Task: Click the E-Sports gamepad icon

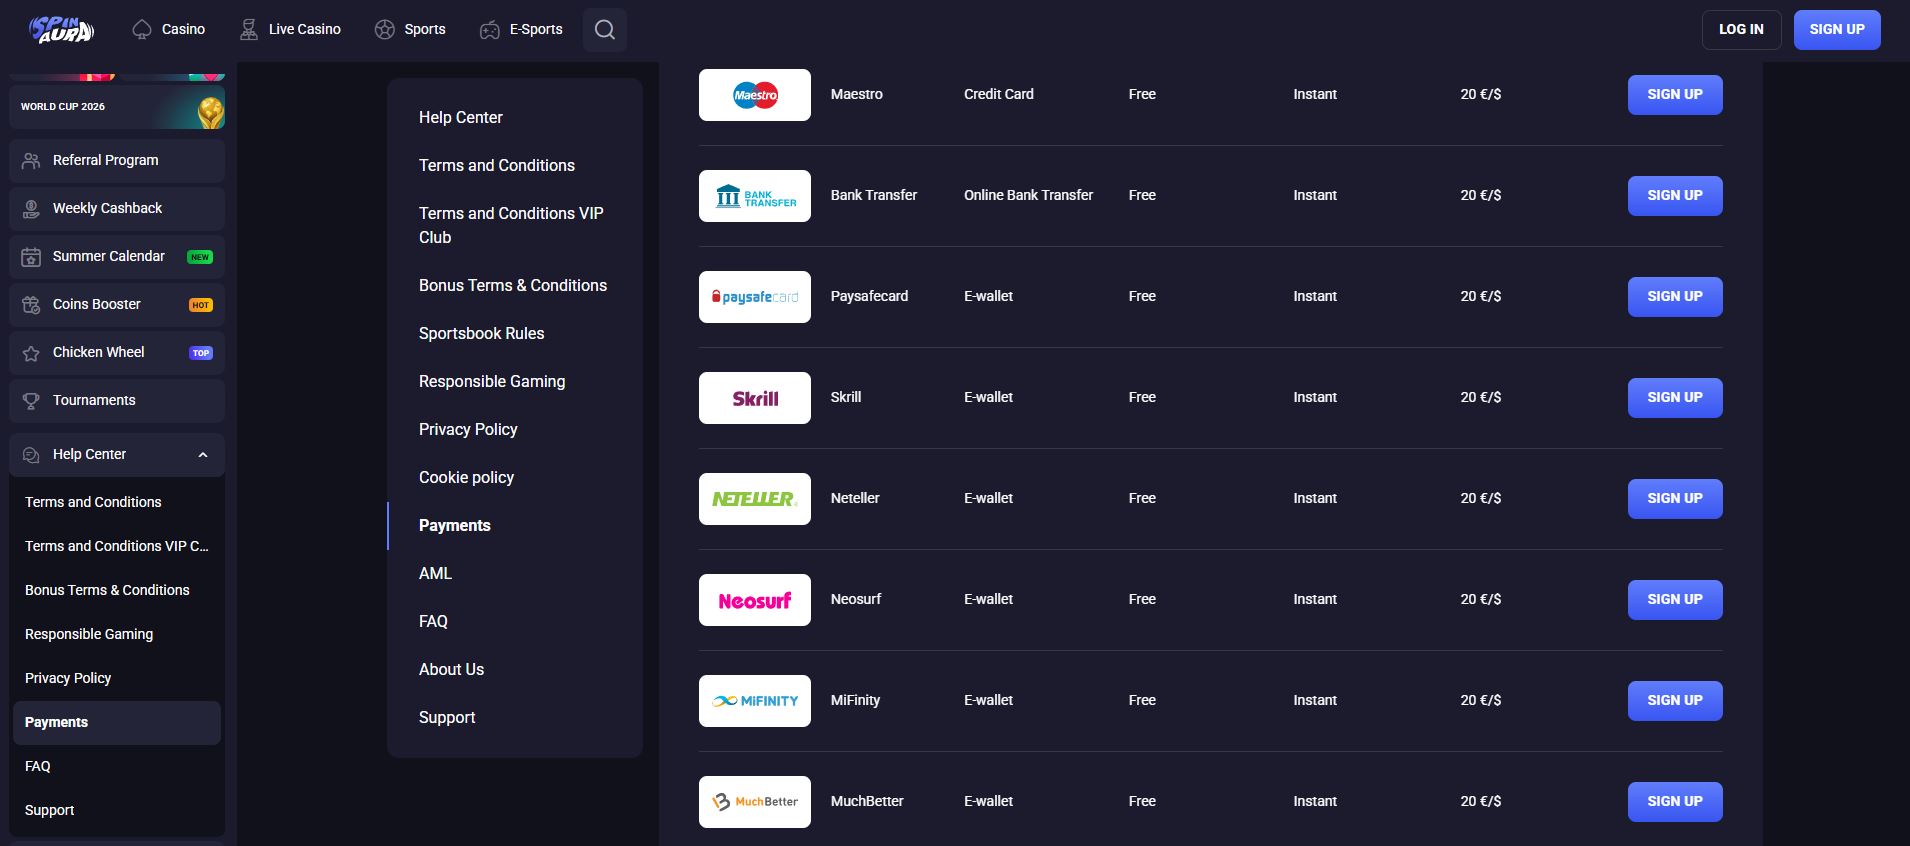Action: [490, 30]
